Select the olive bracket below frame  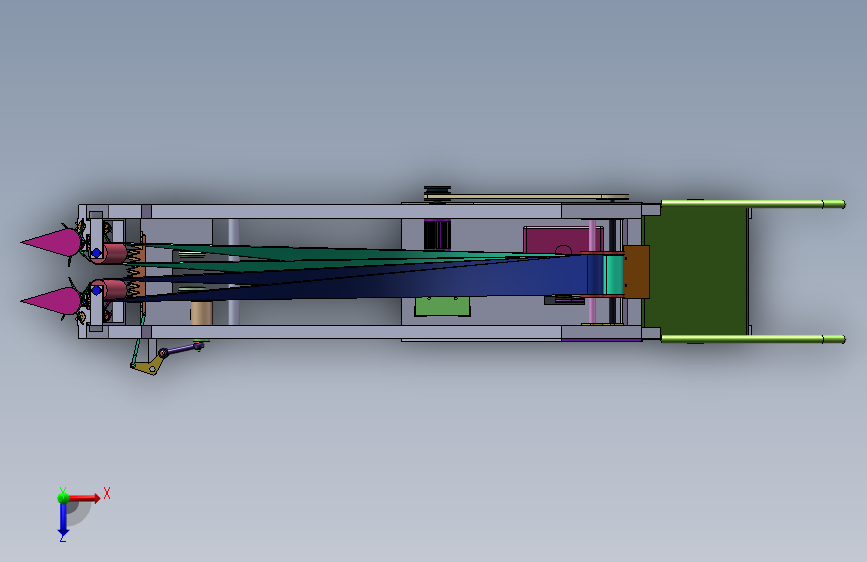[x=147, y=366]
